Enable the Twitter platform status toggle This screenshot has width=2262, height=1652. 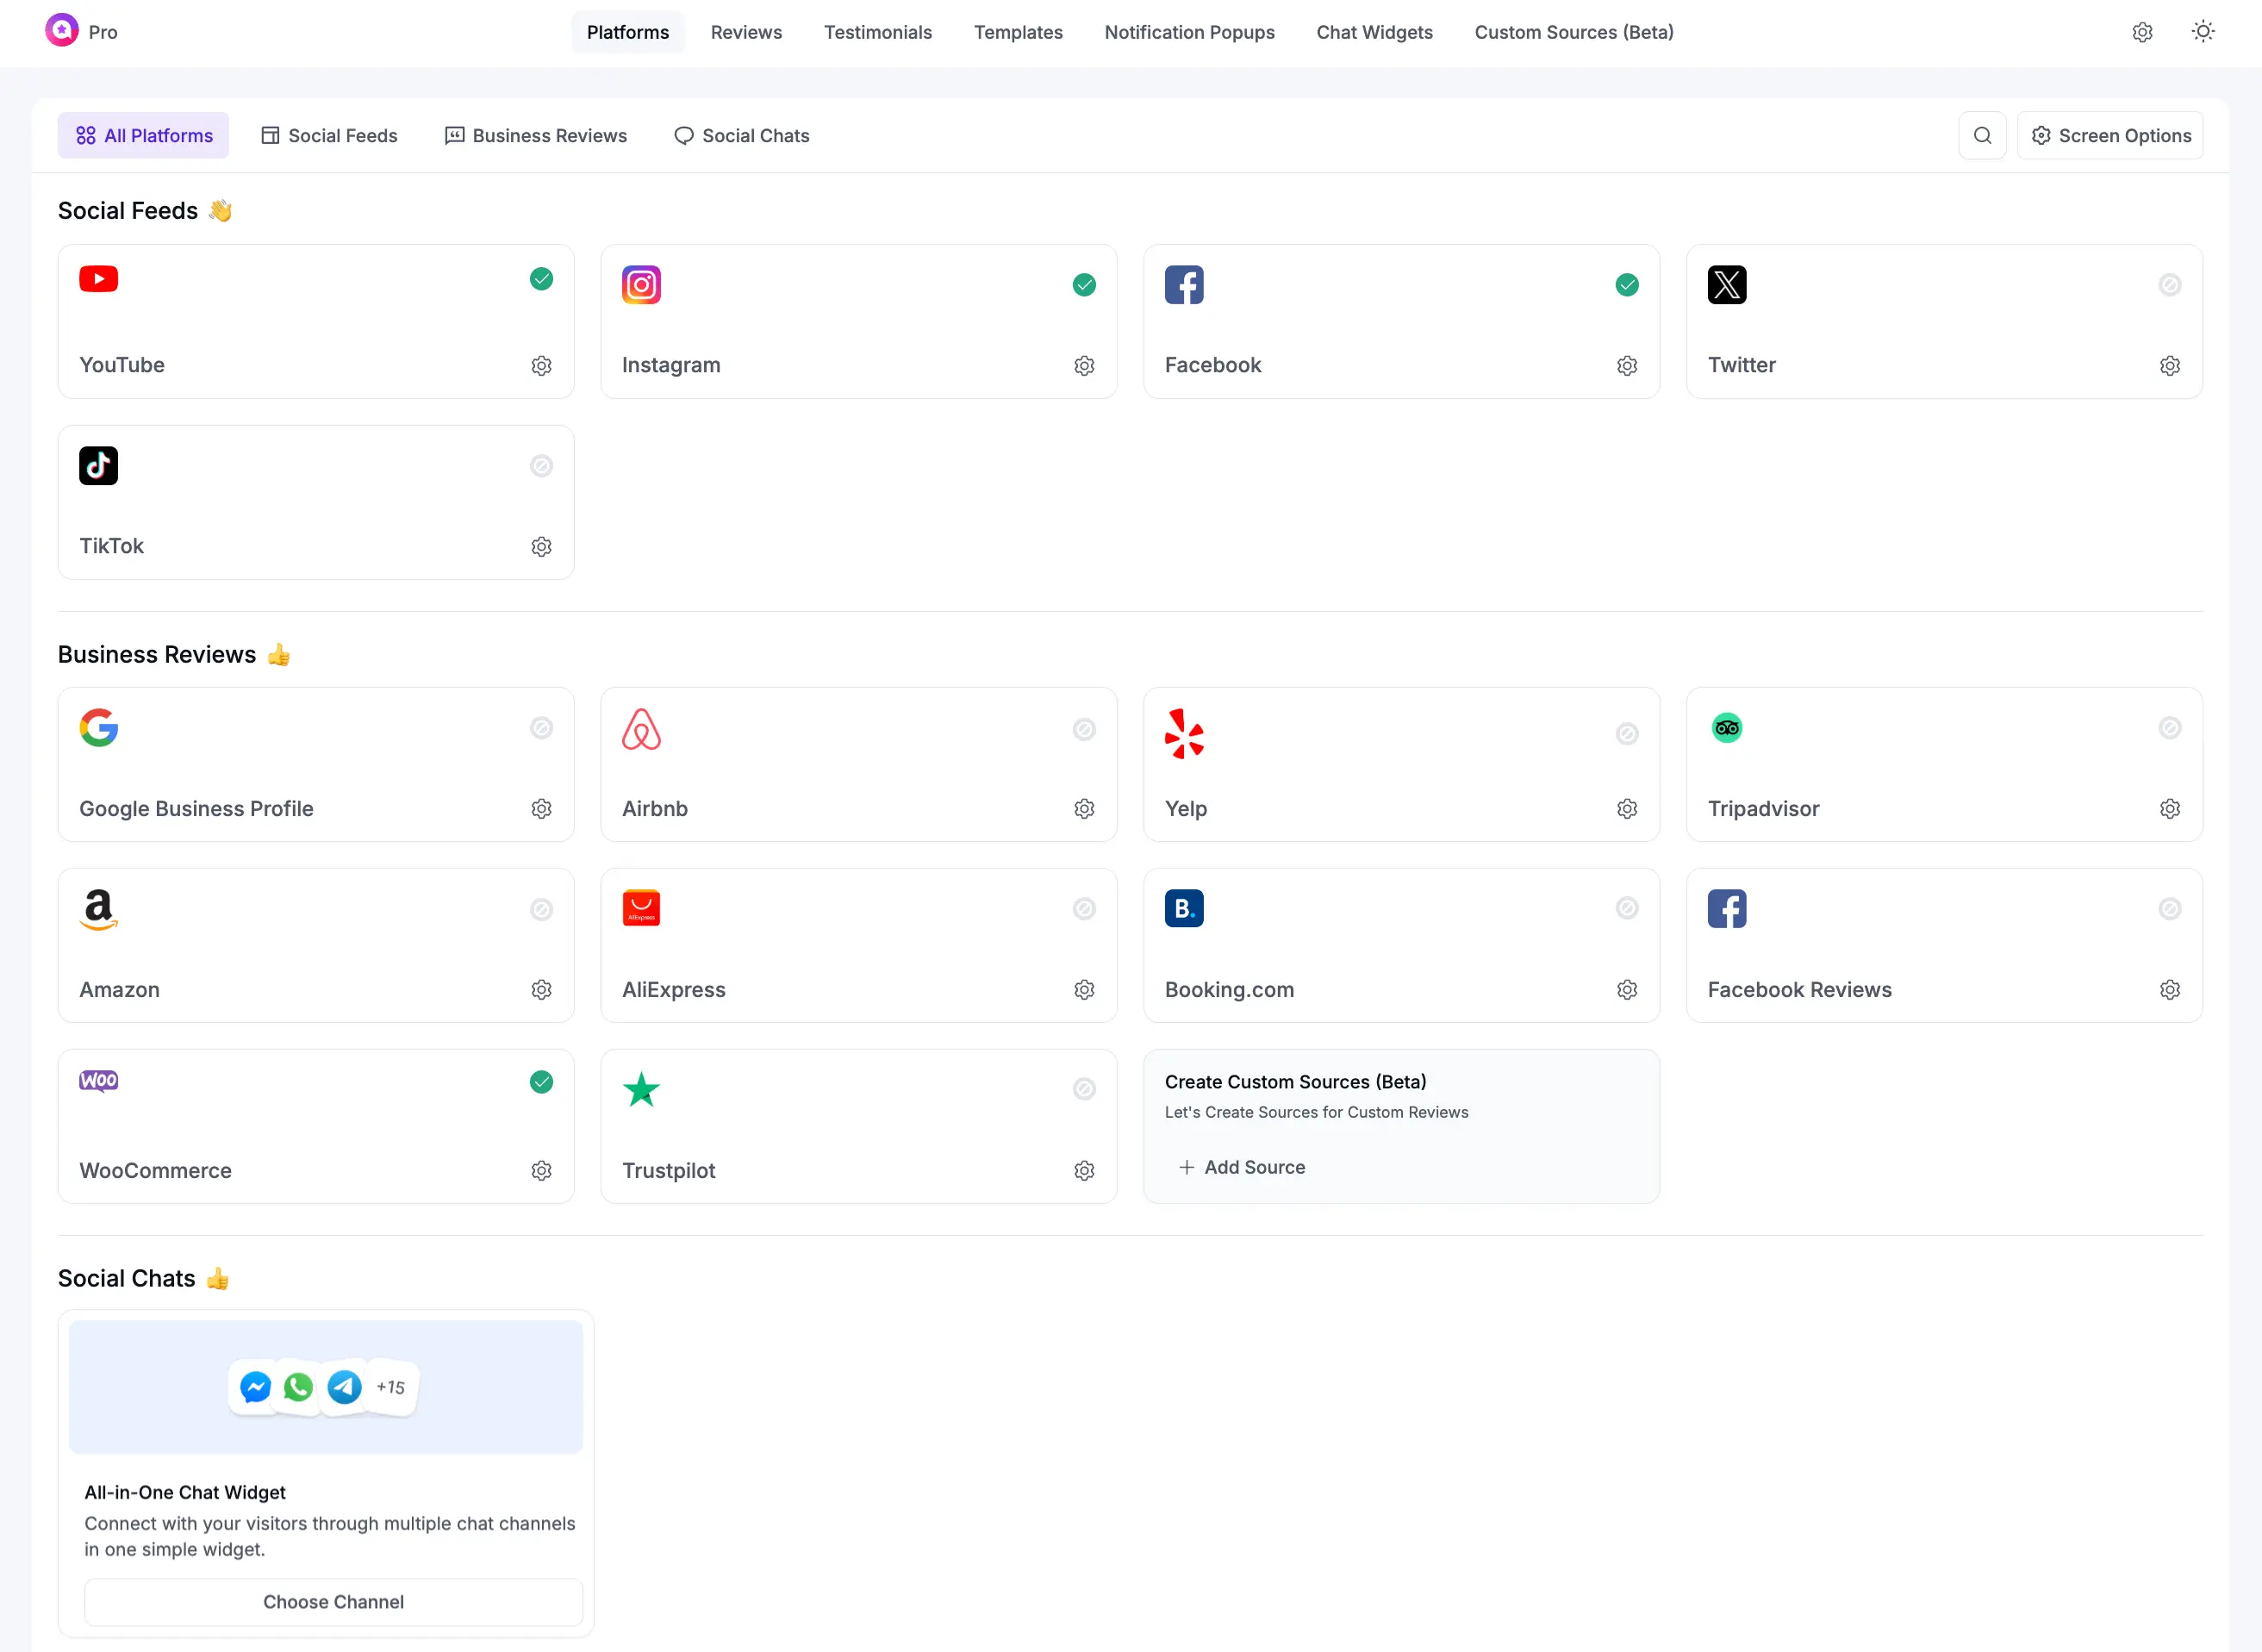[x=2169, y=284]
